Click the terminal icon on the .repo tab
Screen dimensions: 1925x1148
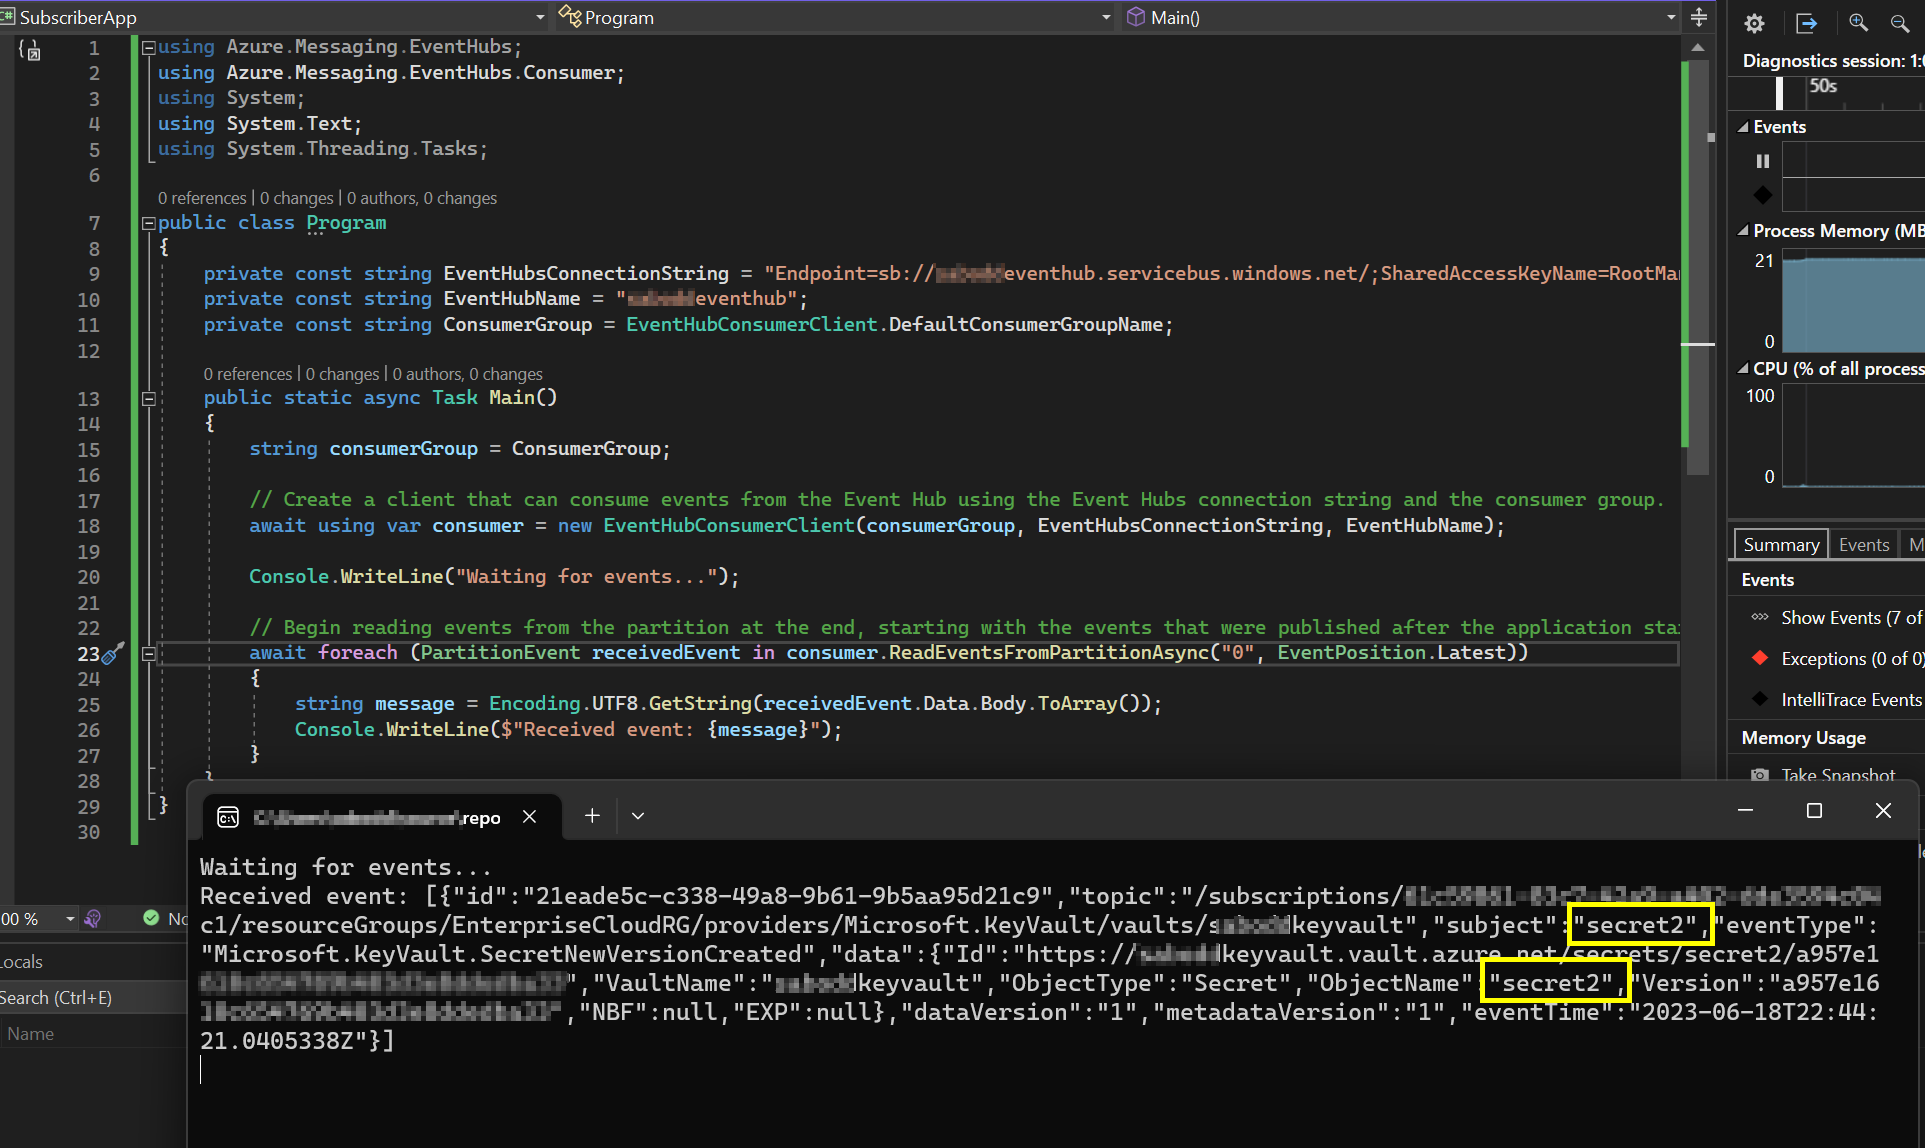pos(228,817)
